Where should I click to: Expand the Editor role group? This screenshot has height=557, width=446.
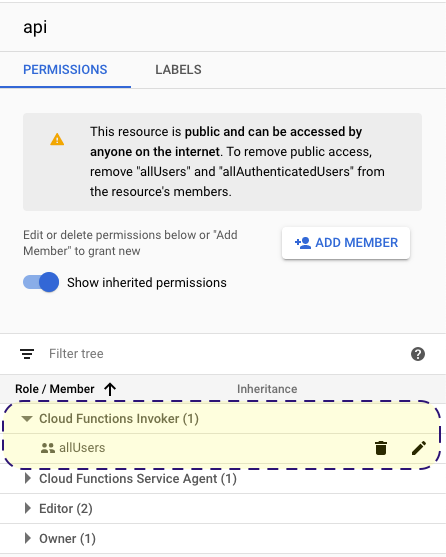tap(27, 508)
